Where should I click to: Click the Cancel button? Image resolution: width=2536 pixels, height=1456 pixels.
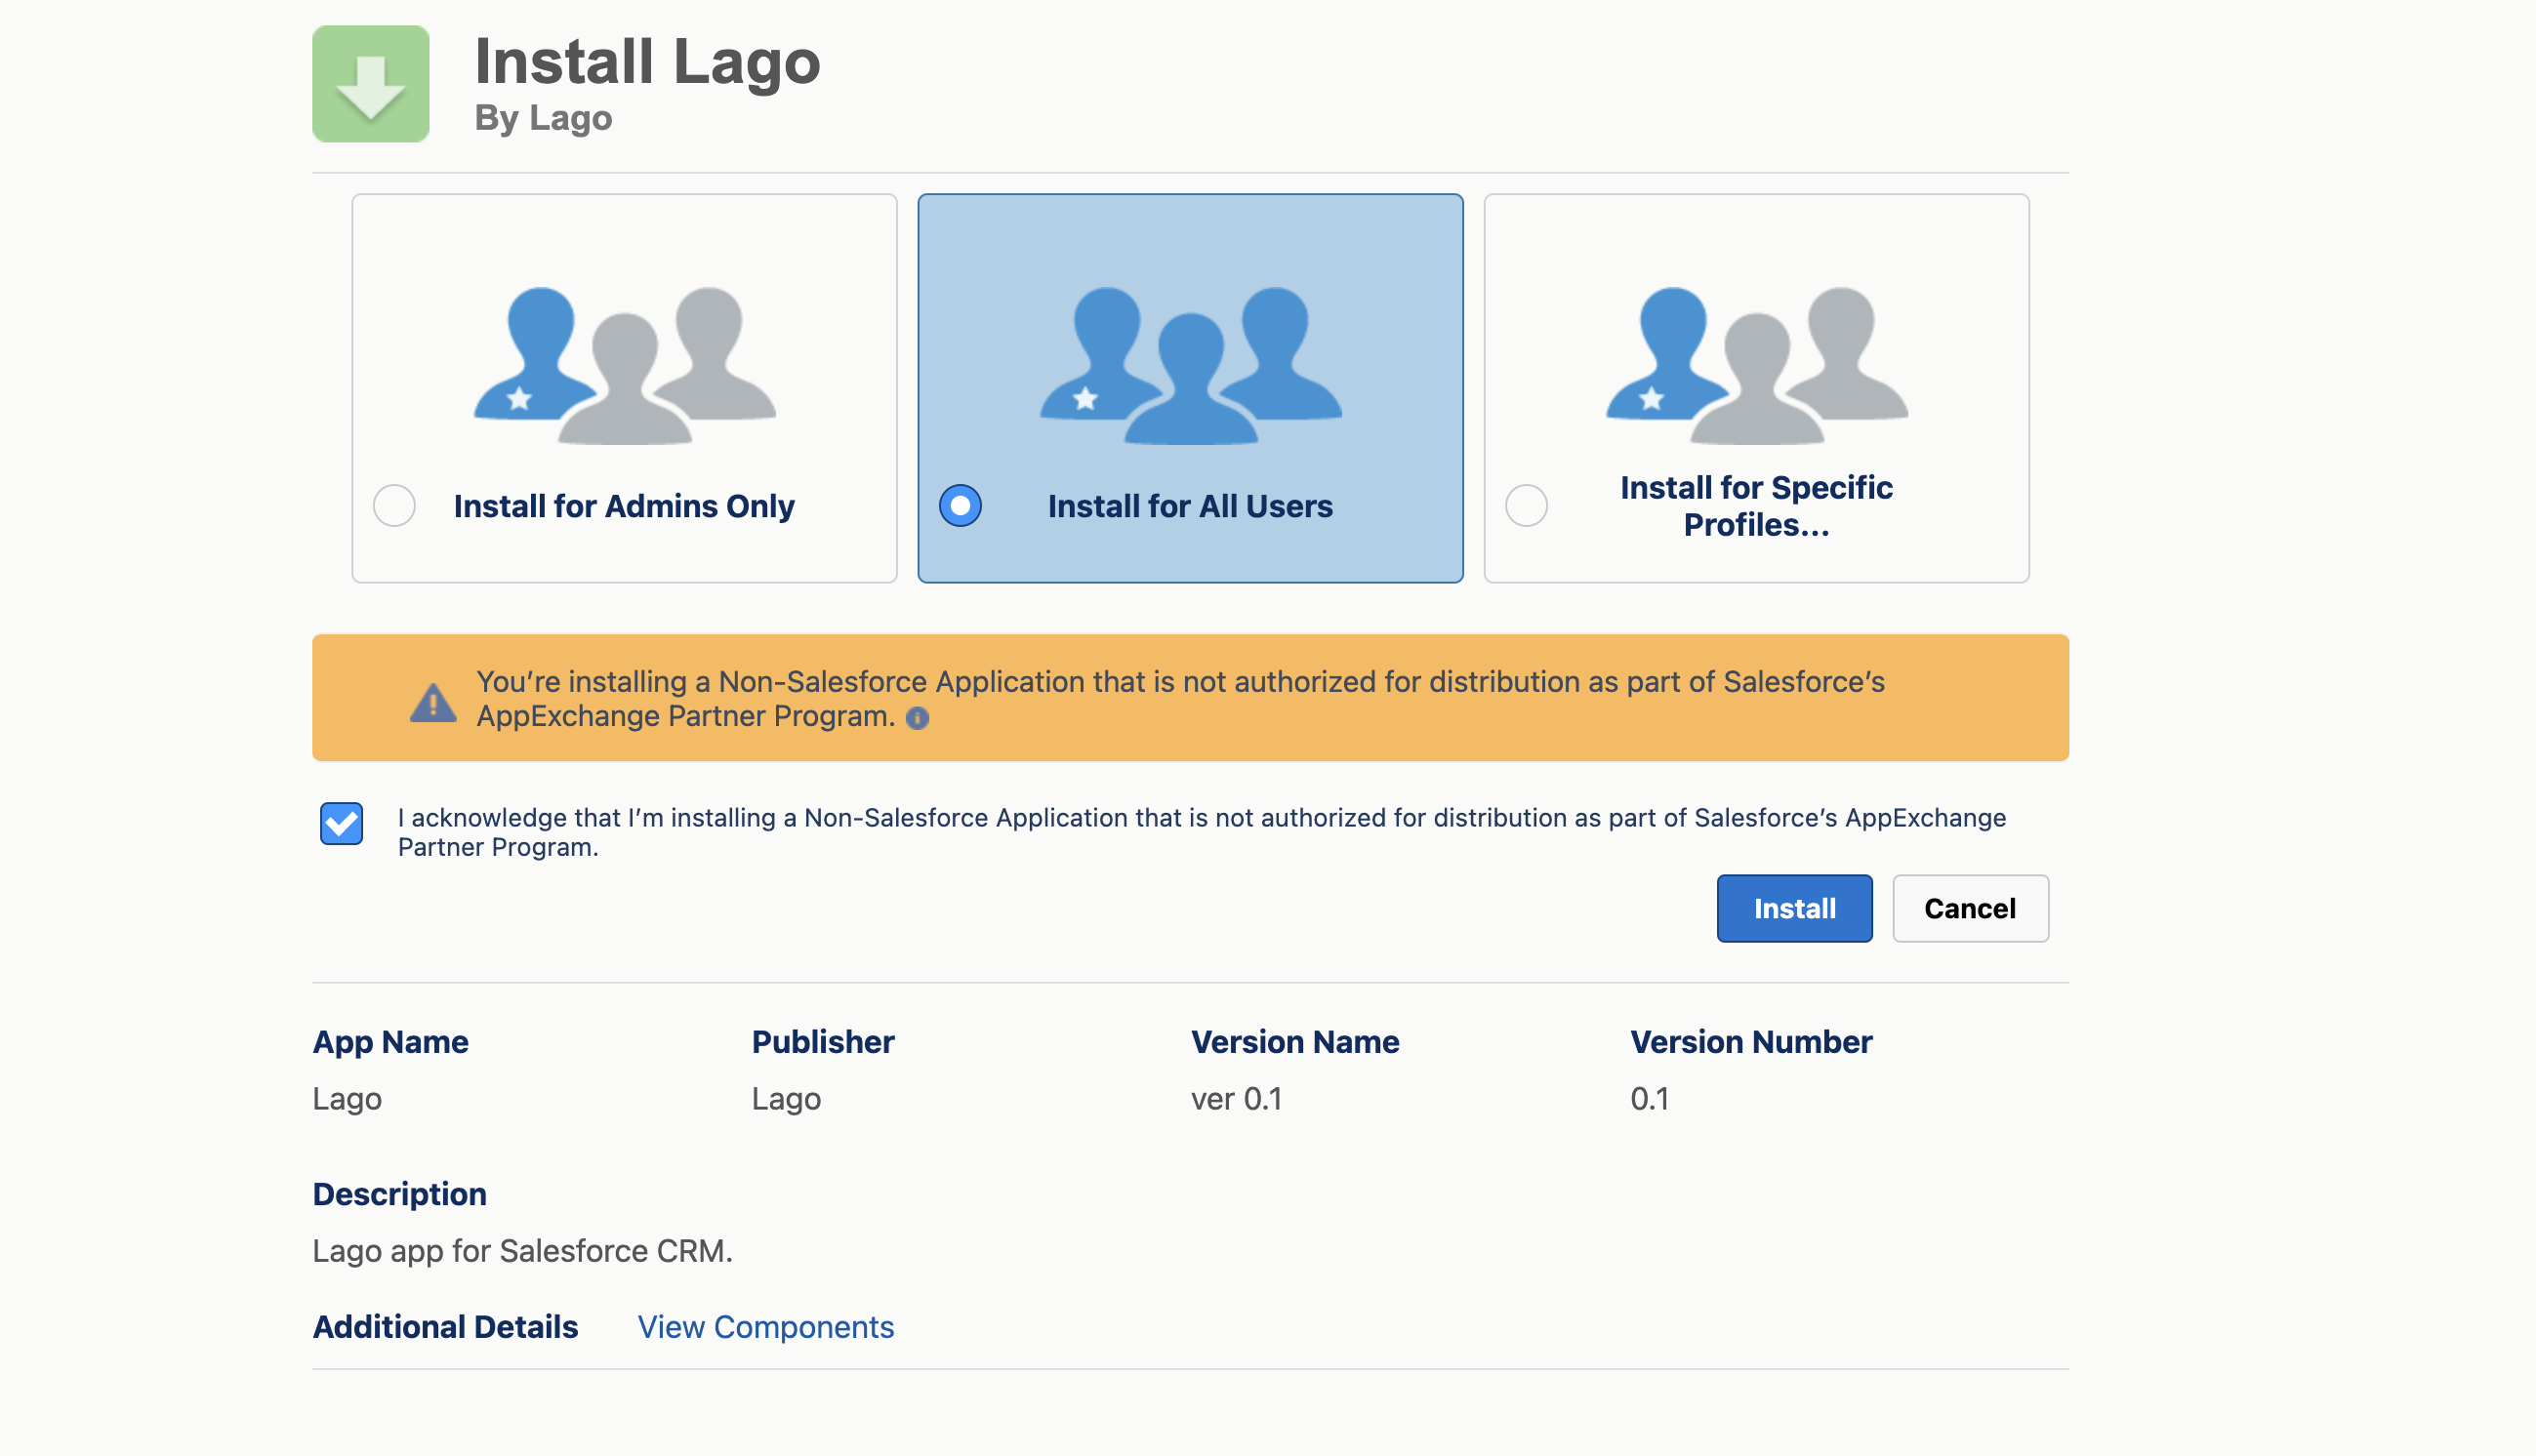[1970, 908]
